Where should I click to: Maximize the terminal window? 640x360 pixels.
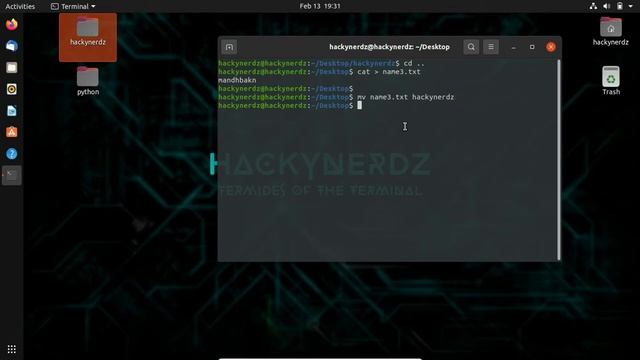[x=532, y=47]
